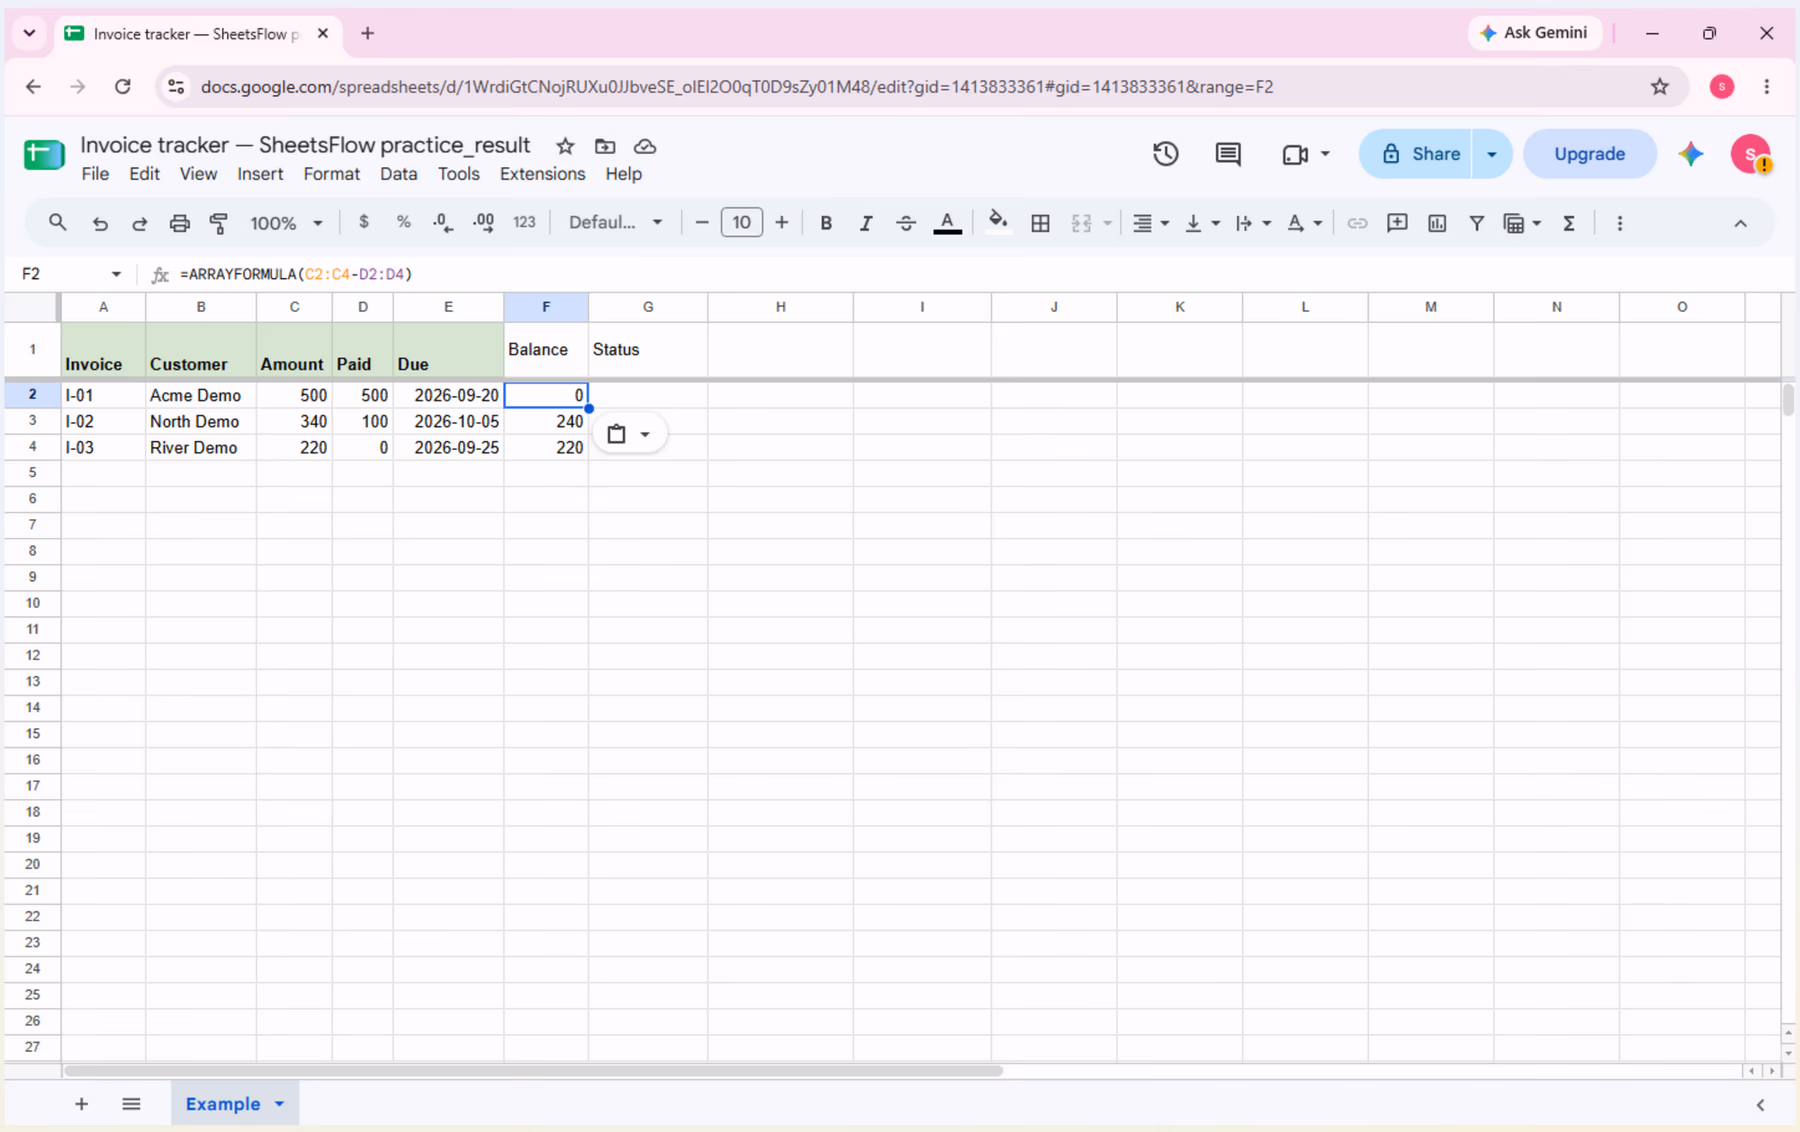The width and height of the screenshot is (1800, 1132).
Task: Open more number formats (123)
Action: [x=524, y=222]
